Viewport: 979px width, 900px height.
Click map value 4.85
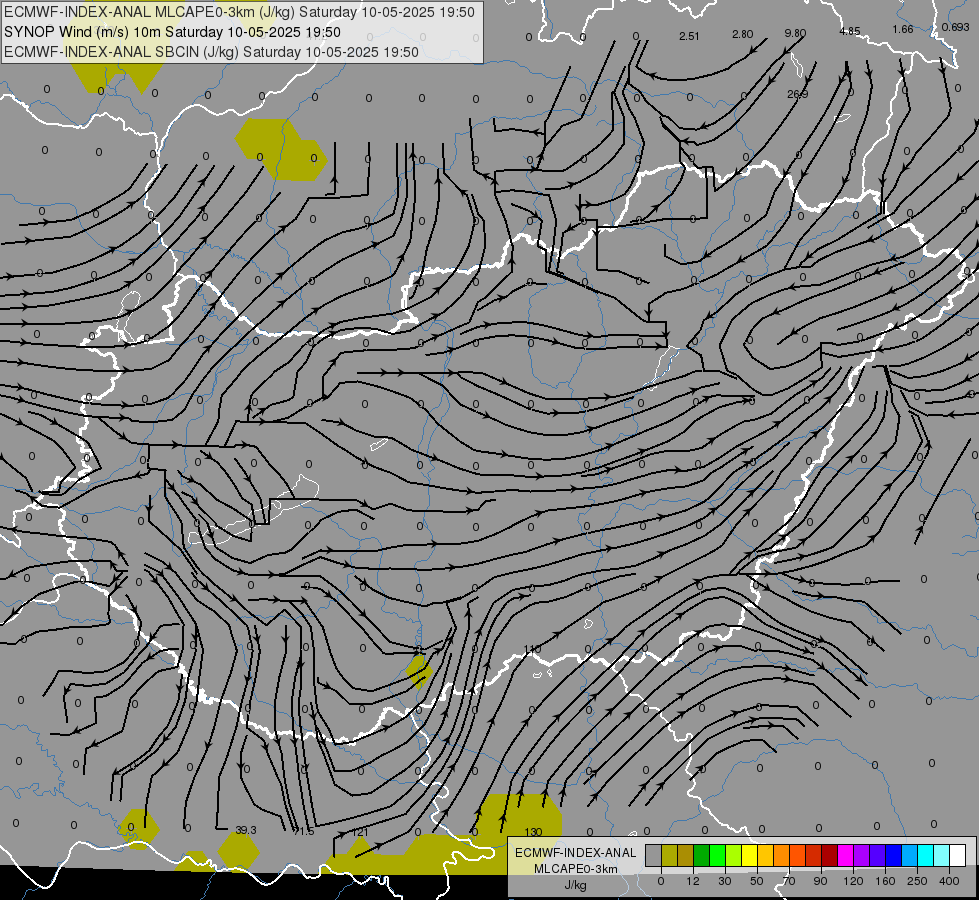tap(850, 31)
